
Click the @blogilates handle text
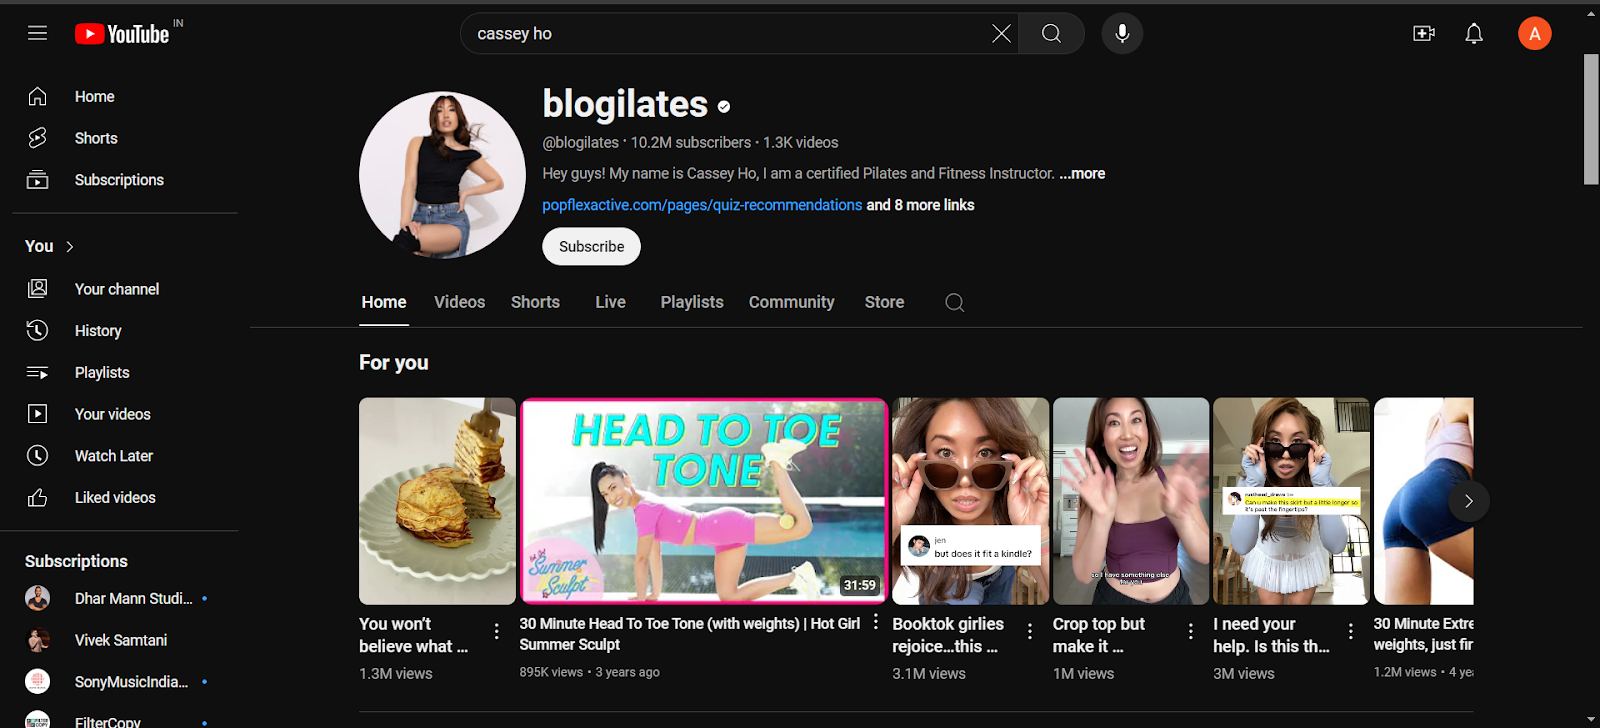pyautogui.click(x=581, y=143)
